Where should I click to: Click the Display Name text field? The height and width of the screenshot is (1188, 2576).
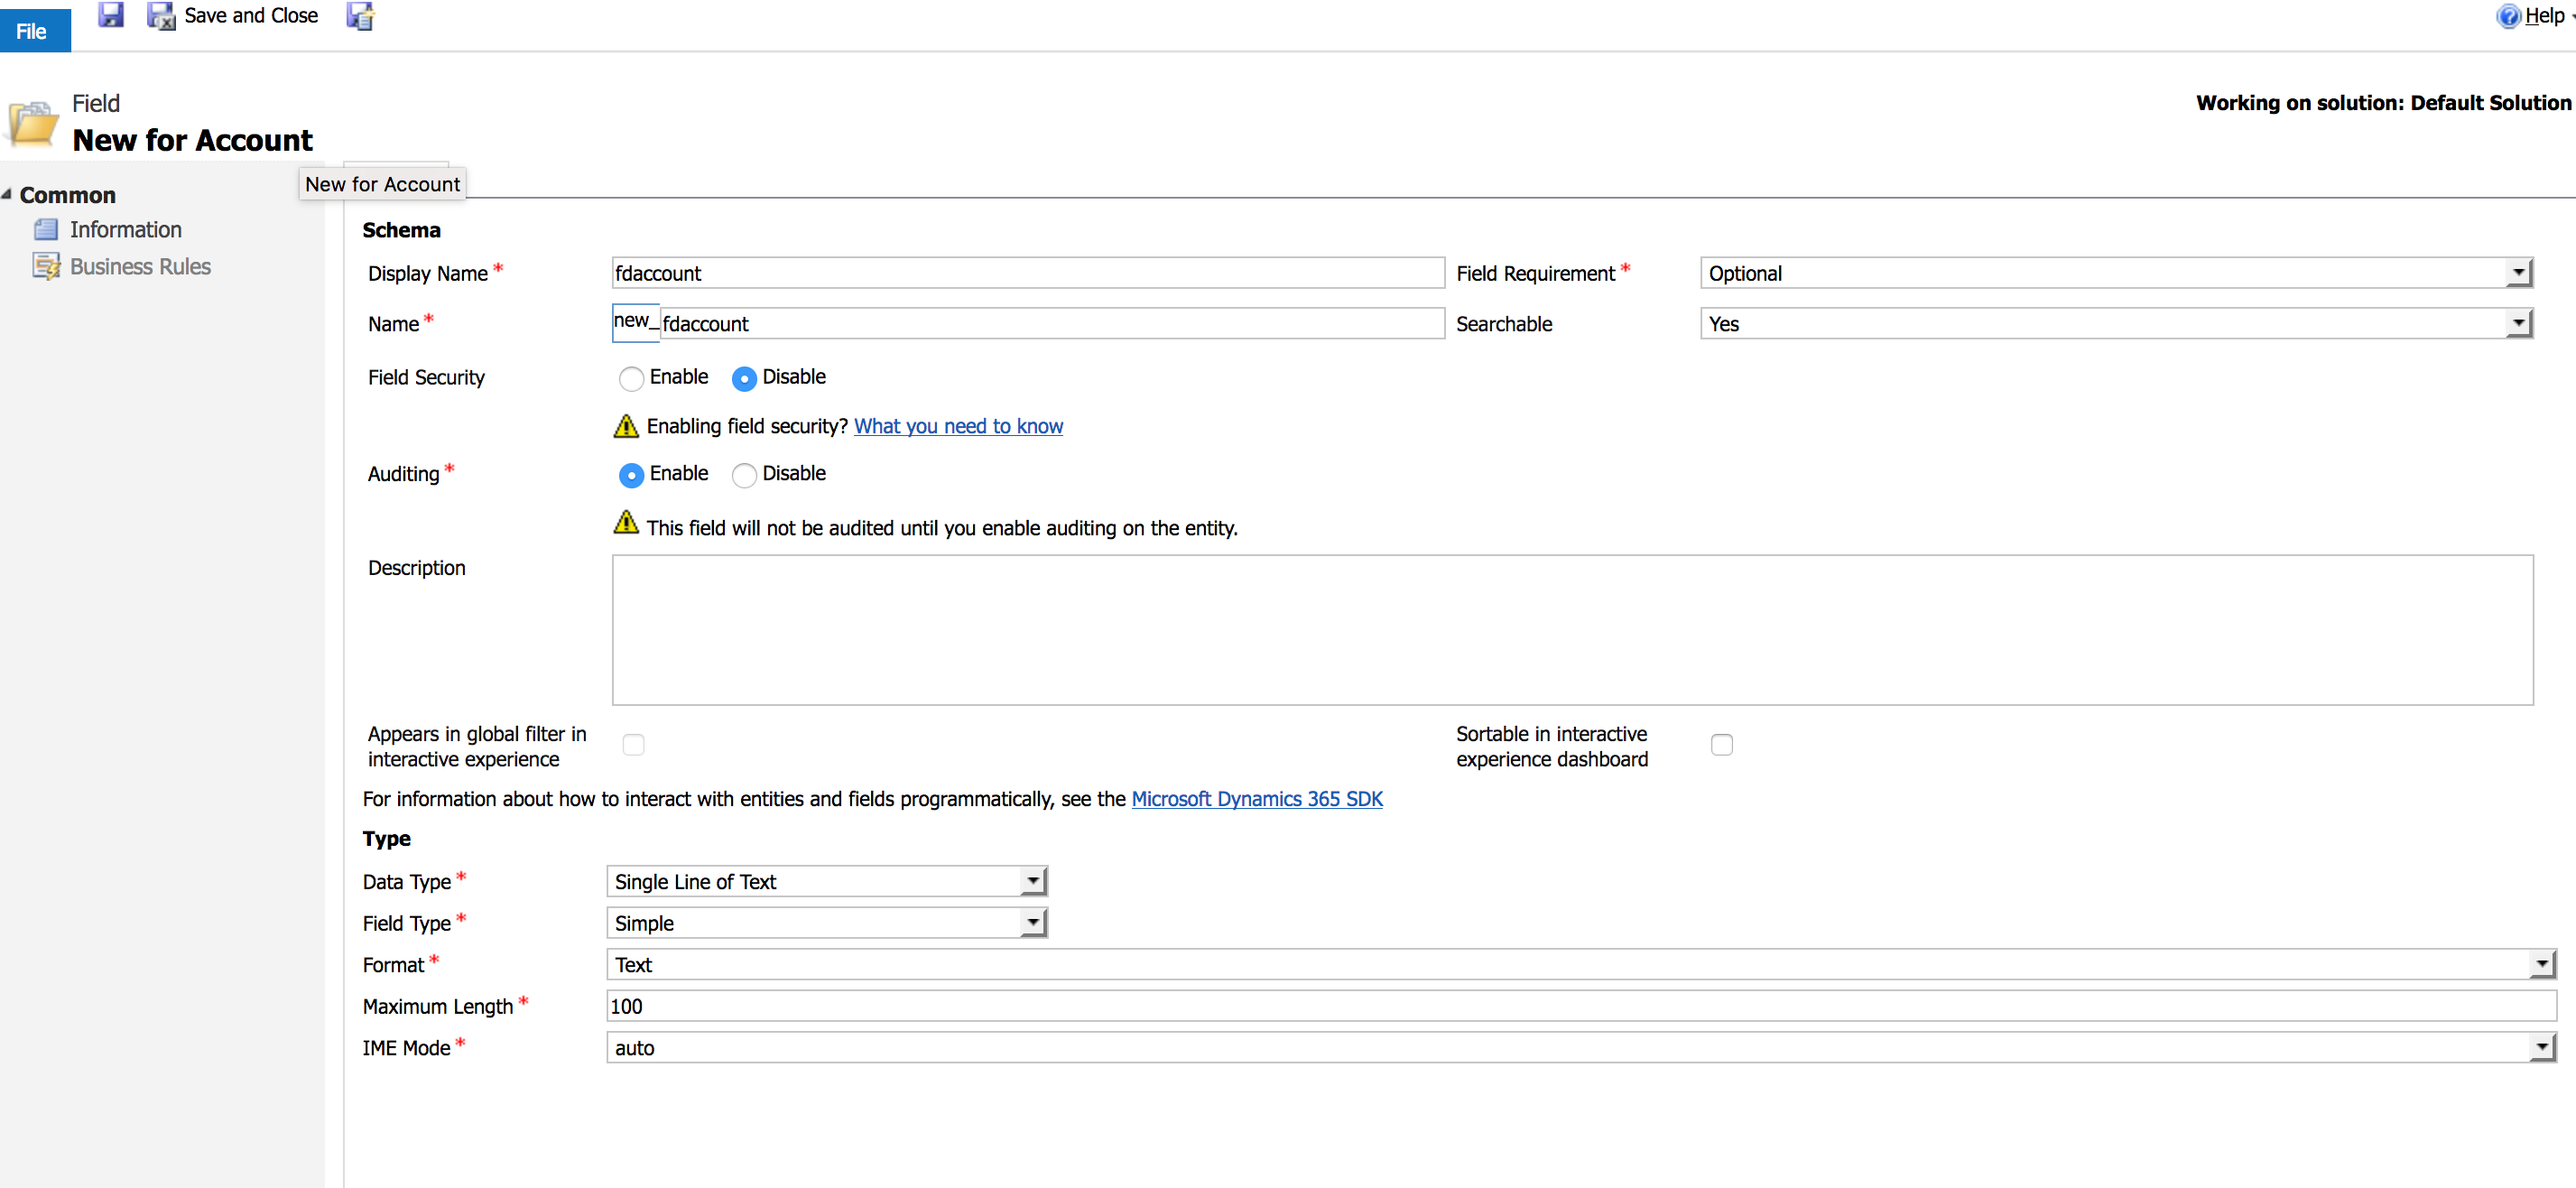tap(1027, 273)
